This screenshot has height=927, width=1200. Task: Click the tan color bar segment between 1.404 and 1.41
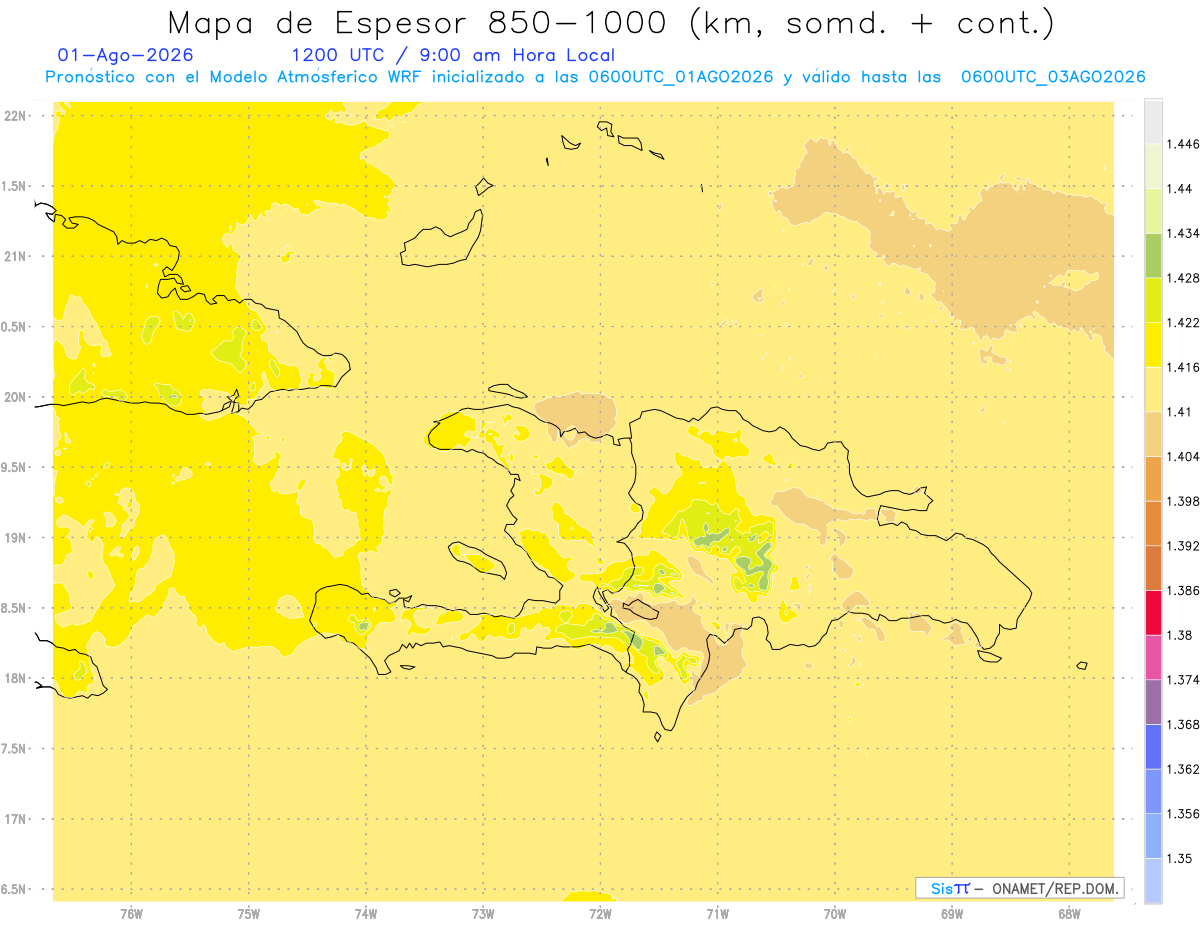pos(1154,434)
